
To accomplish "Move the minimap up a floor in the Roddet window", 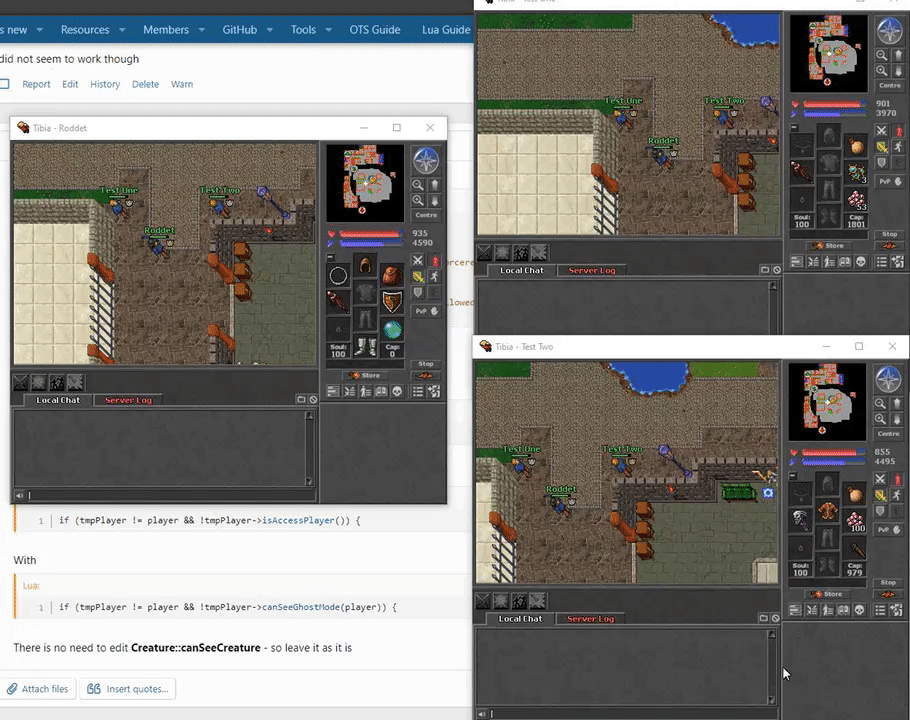I will coord(435,185).
